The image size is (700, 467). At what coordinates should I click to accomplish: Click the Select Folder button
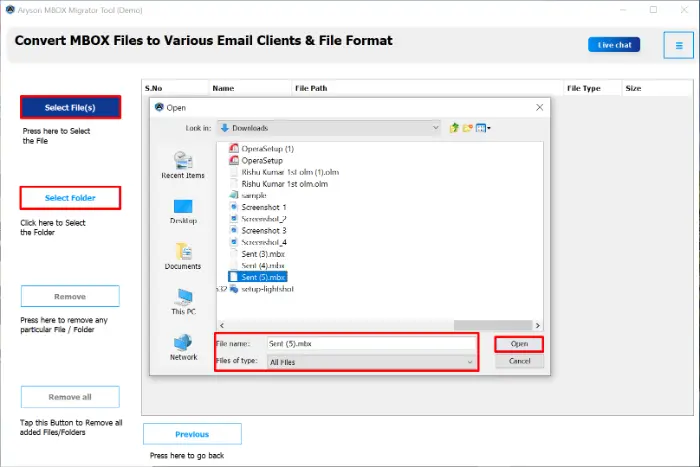pos(70,198)
